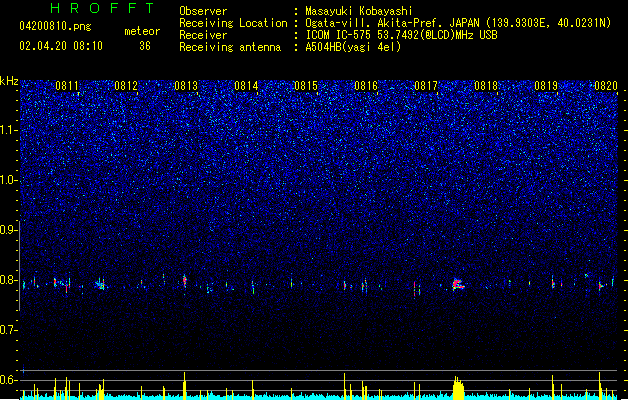
Task: Click the kHz axis unit label
Action: coord(9,81)
